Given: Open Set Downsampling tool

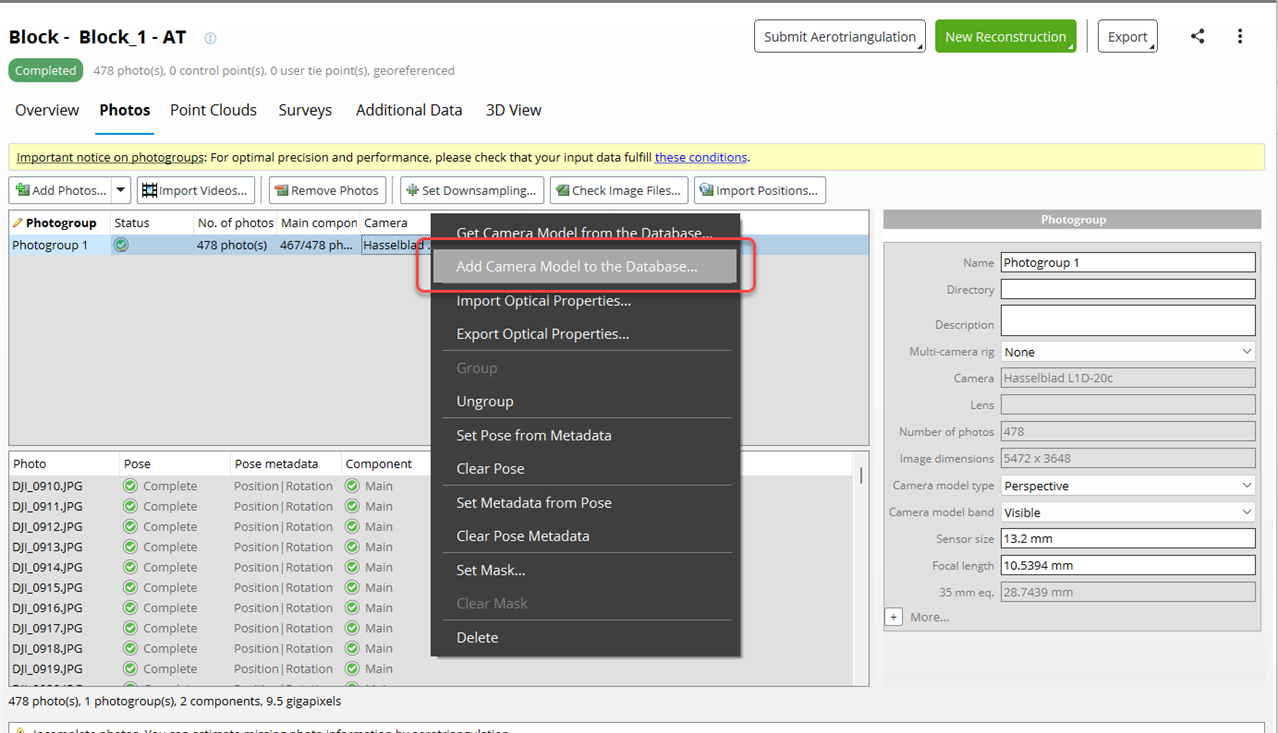Looking at the screenshot, I should [x=472, y=190].
